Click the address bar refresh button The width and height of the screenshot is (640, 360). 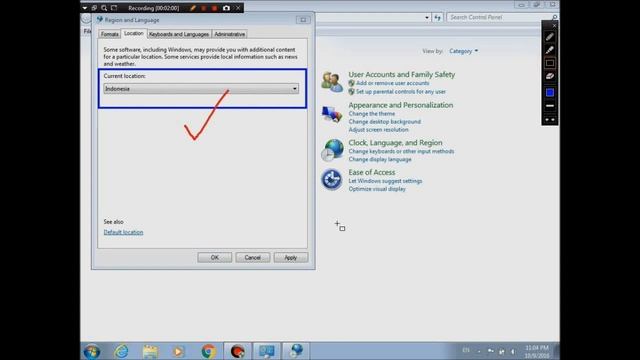(x=438, y=17)
